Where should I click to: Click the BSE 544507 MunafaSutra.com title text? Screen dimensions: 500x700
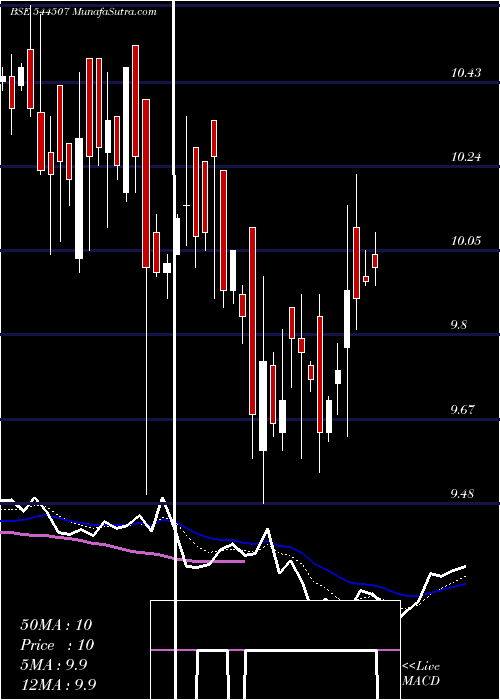tap(83, 12)
